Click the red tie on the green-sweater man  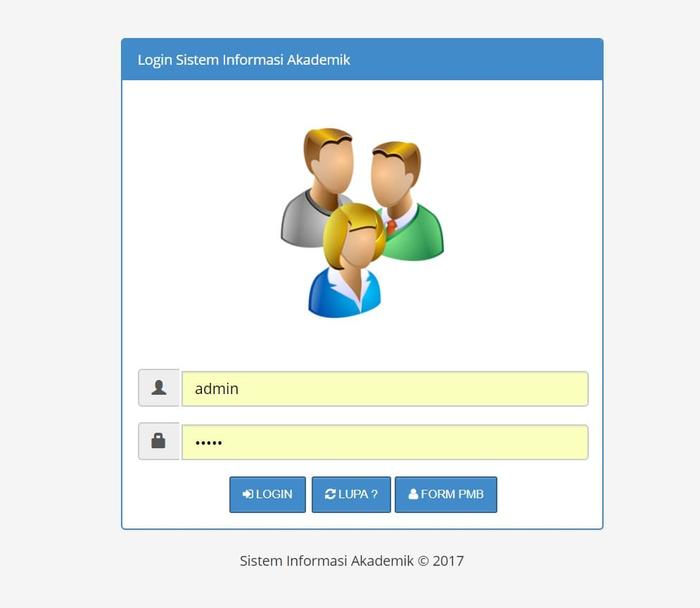[x=392, y=226]
